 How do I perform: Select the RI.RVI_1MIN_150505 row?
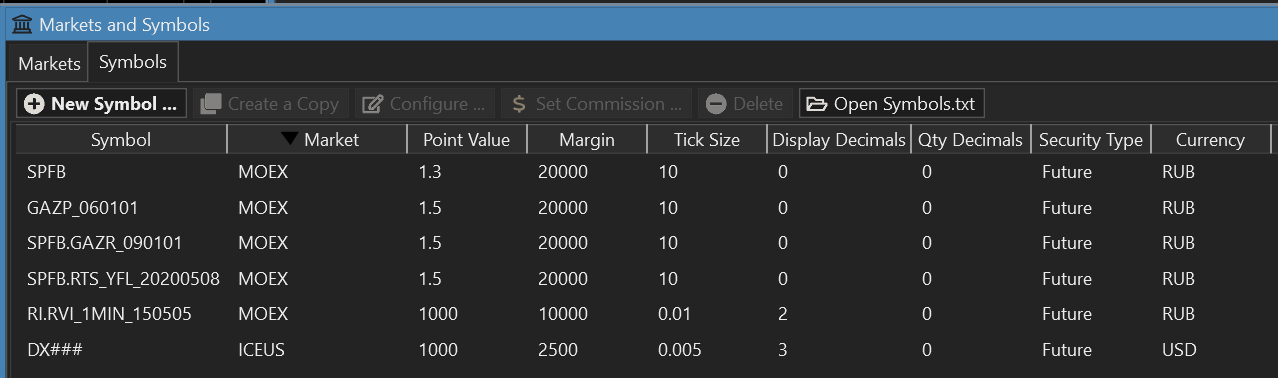click(x=642, y=314)
